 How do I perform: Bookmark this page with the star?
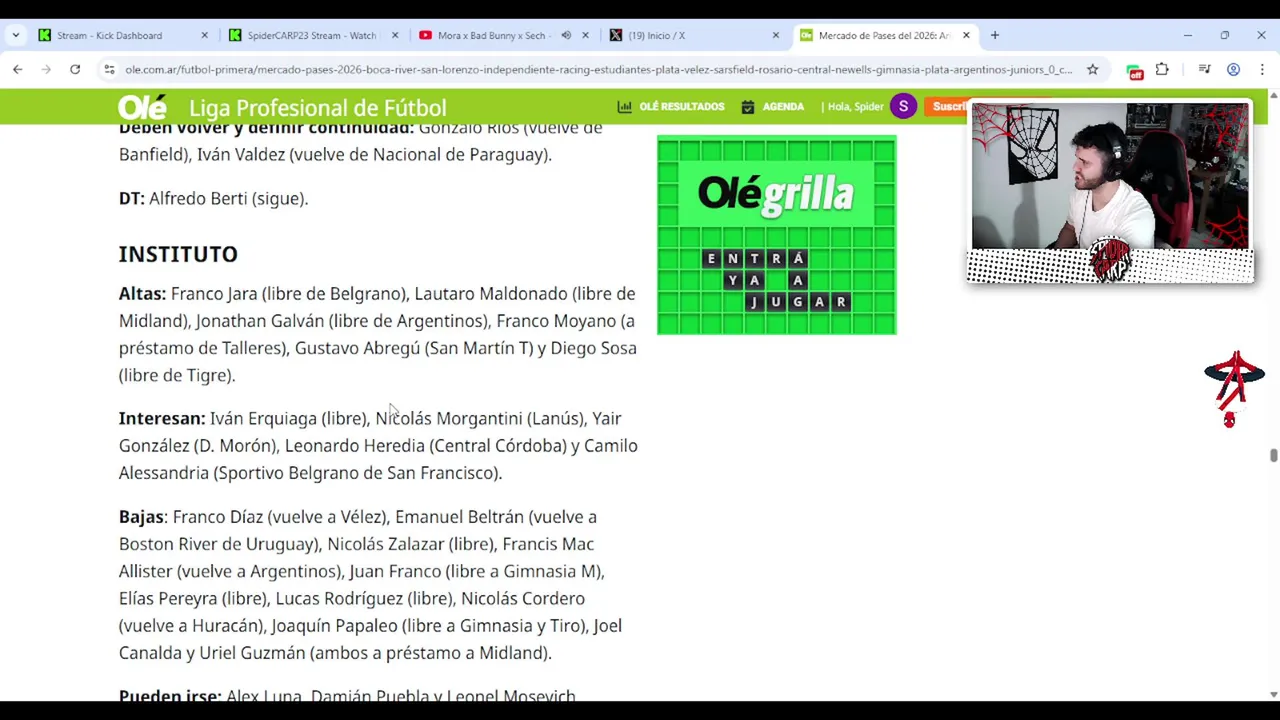(x=1092, y=70)
